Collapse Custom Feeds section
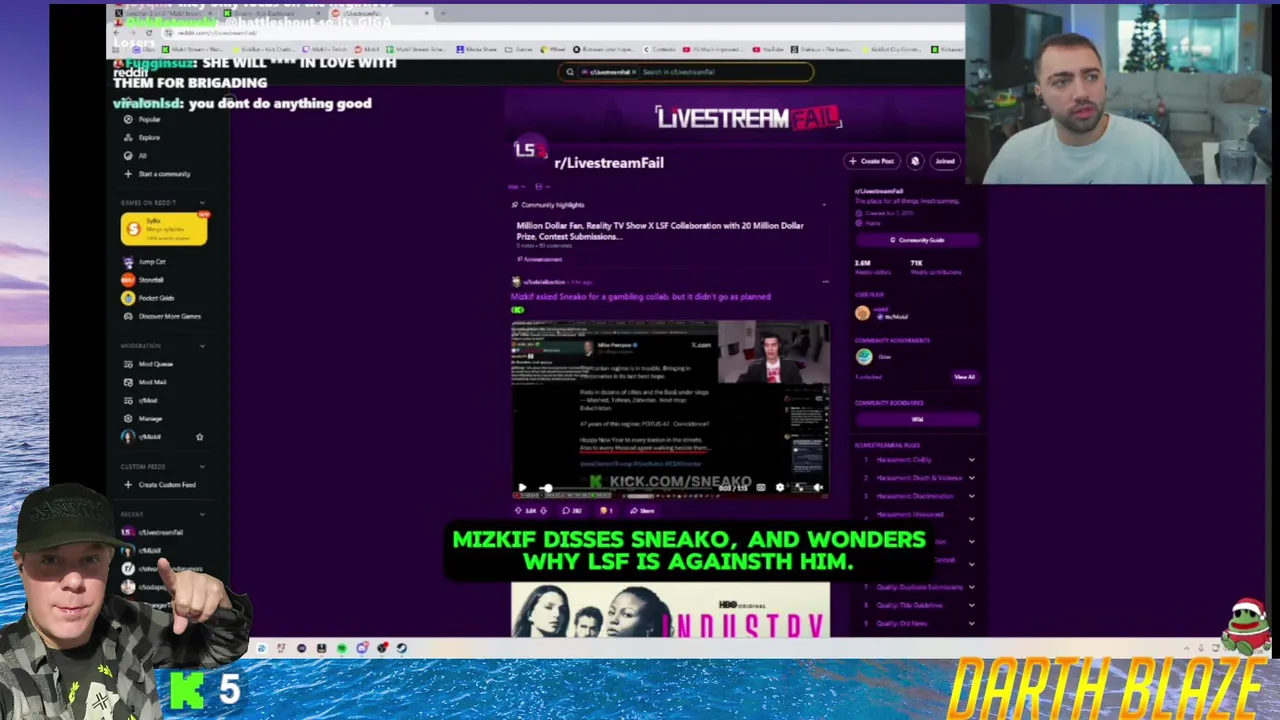This screenshot has width=1280, height=720. pos(202,467)
